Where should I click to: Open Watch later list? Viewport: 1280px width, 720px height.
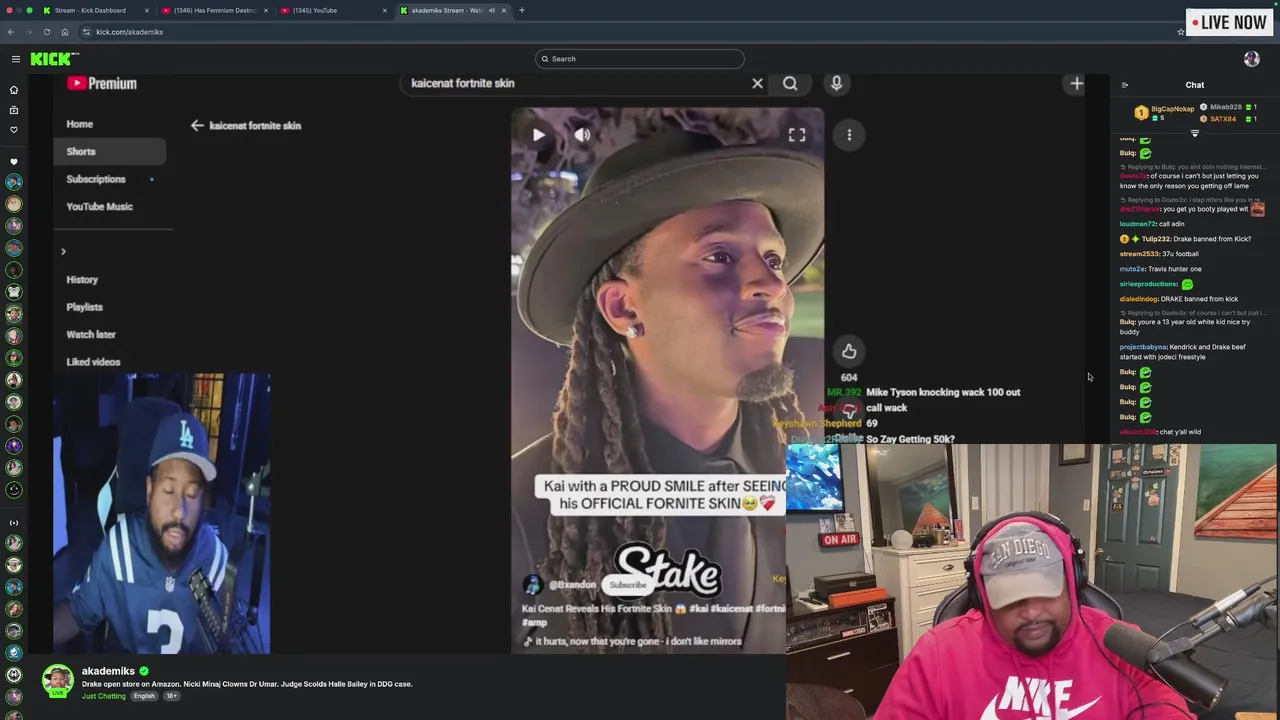click(91, 335)
